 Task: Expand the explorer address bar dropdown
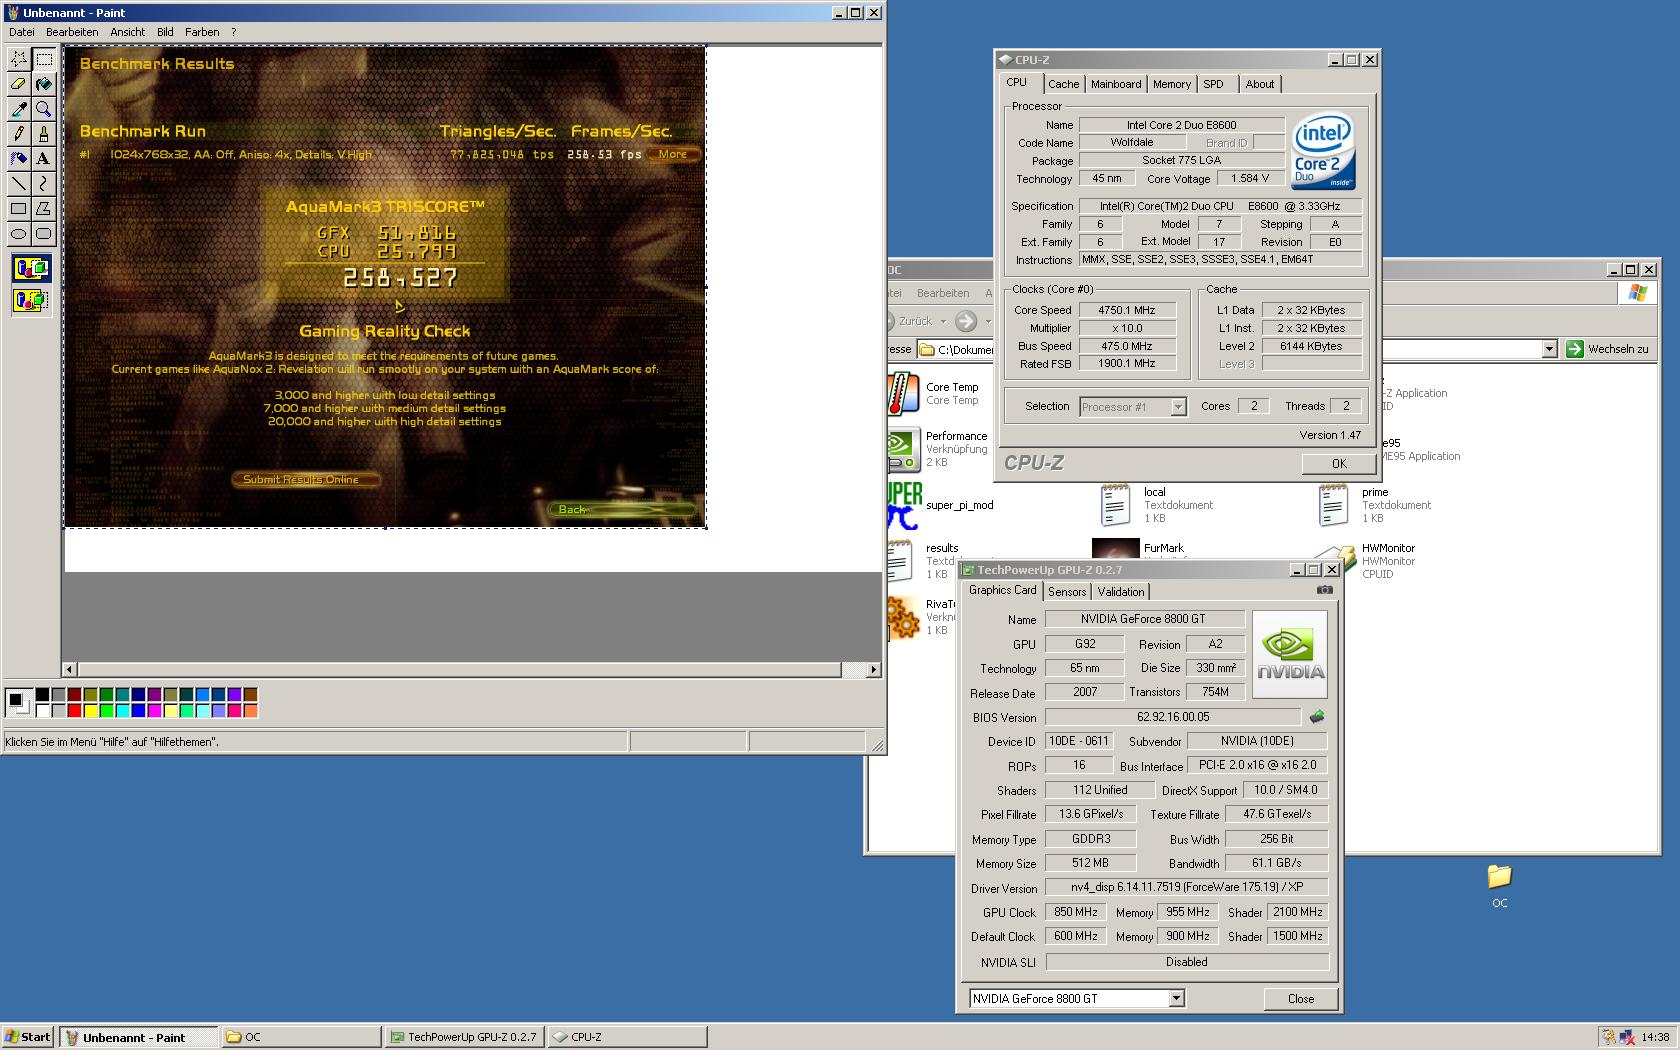point(1549,348)
